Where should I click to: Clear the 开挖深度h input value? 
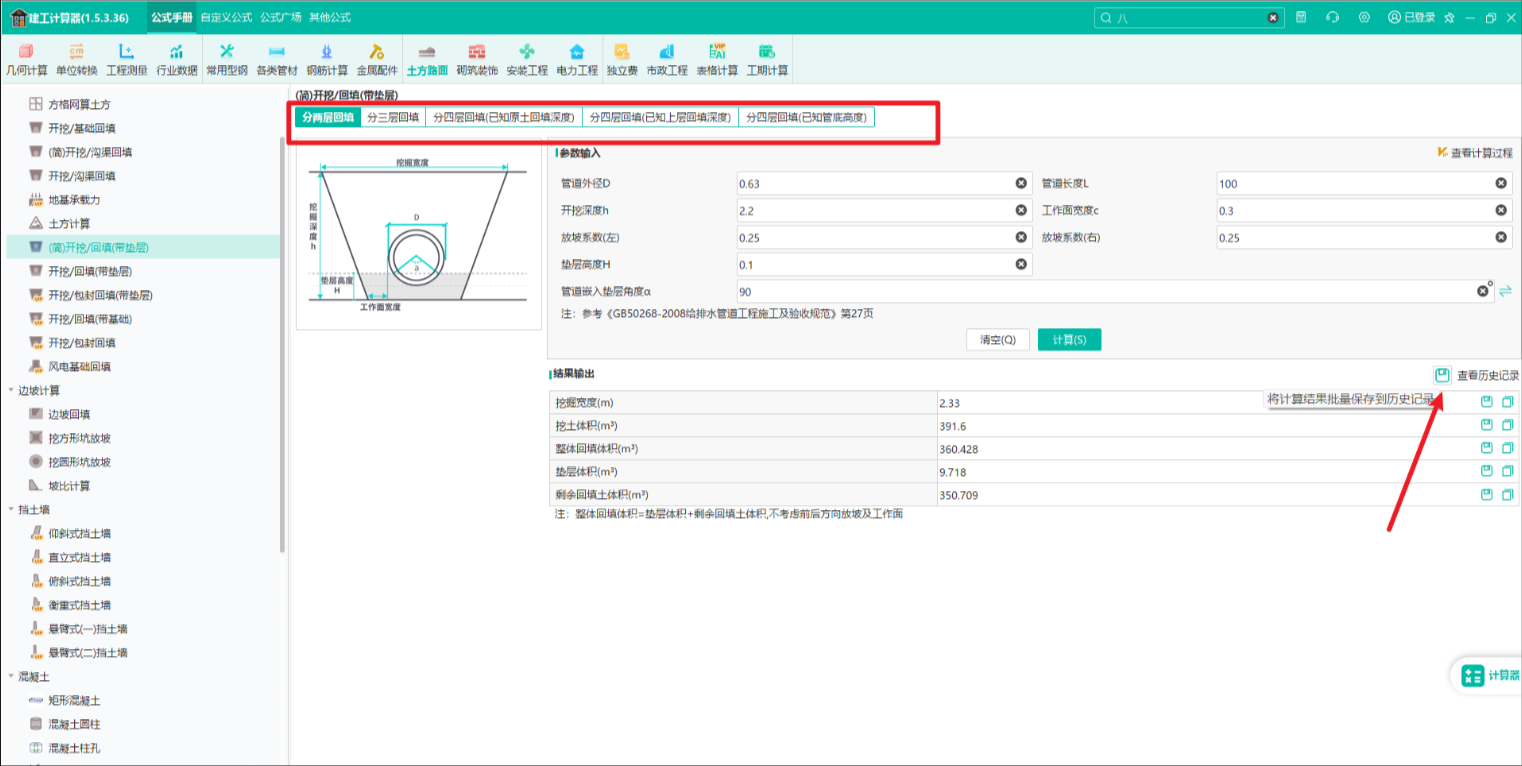click(x=1021, y=210)
